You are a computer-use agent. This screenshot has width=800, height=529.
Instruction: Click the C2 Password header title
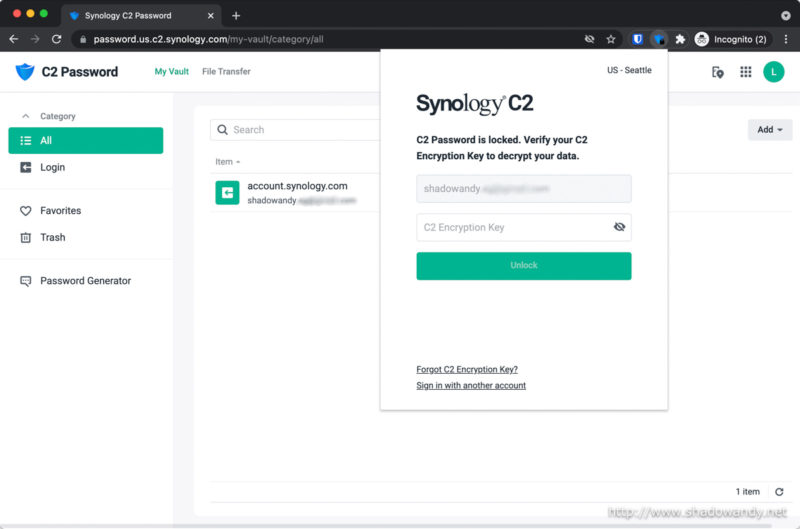[x=80, y=72]
